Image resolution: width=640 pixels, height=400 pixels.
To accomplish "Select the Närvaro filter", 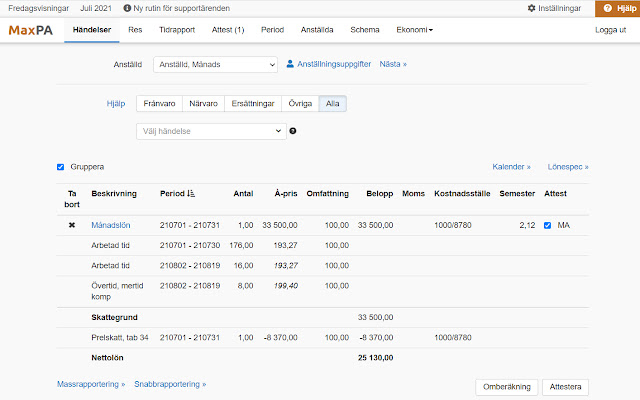I will [x=203, y=104].
